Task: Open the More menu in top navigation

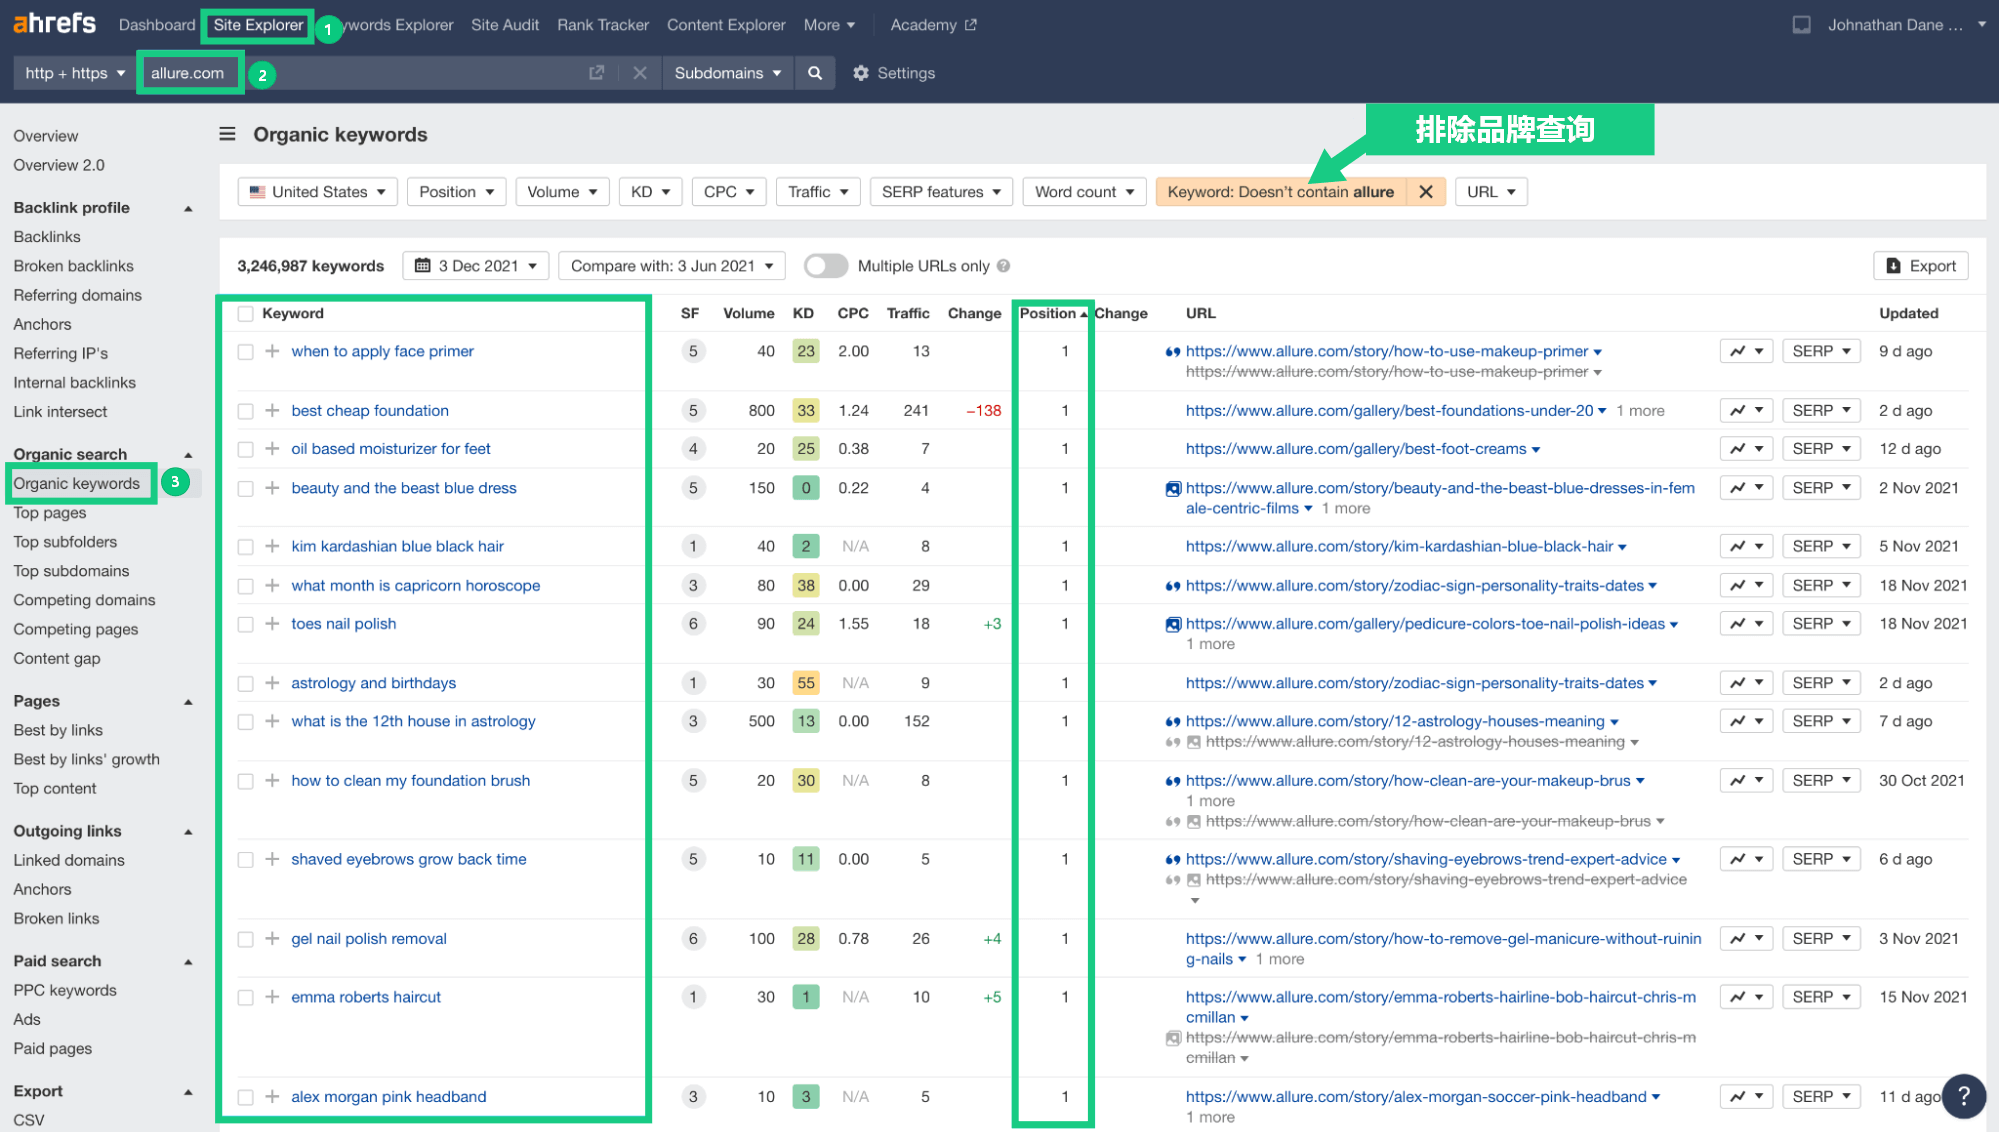Action: point(829,25)
